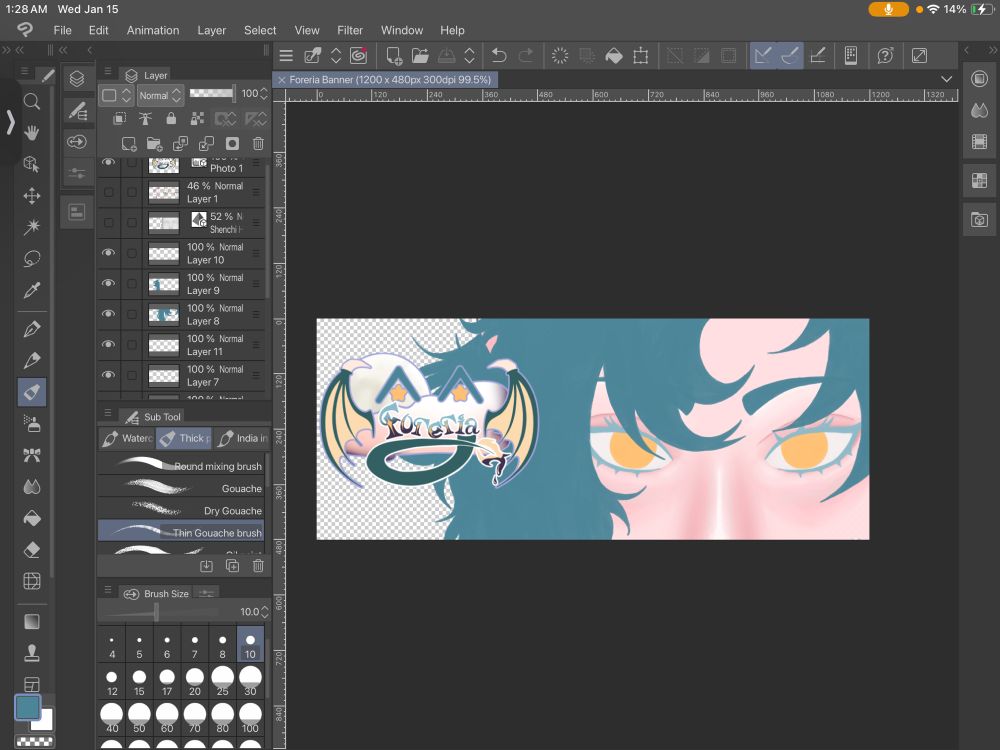
Task: Close the Foreria Banner canvas tab
Action: [281, 80]
